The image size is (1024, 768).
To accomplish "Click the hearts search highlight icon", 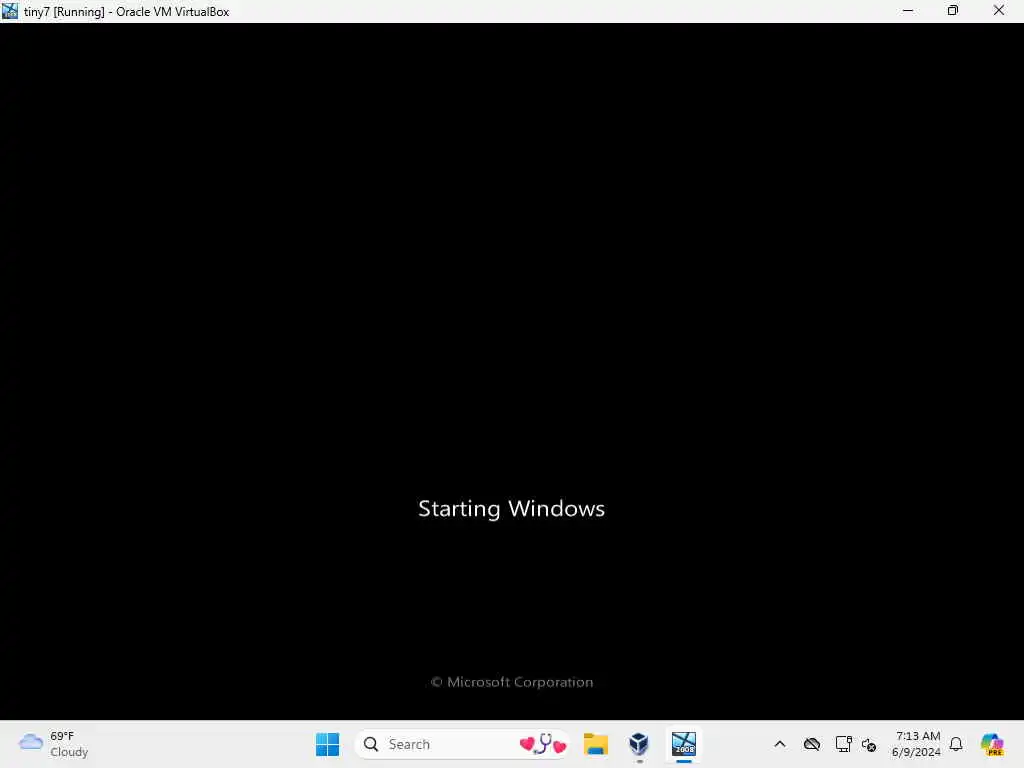I will (x=543, y=744).
